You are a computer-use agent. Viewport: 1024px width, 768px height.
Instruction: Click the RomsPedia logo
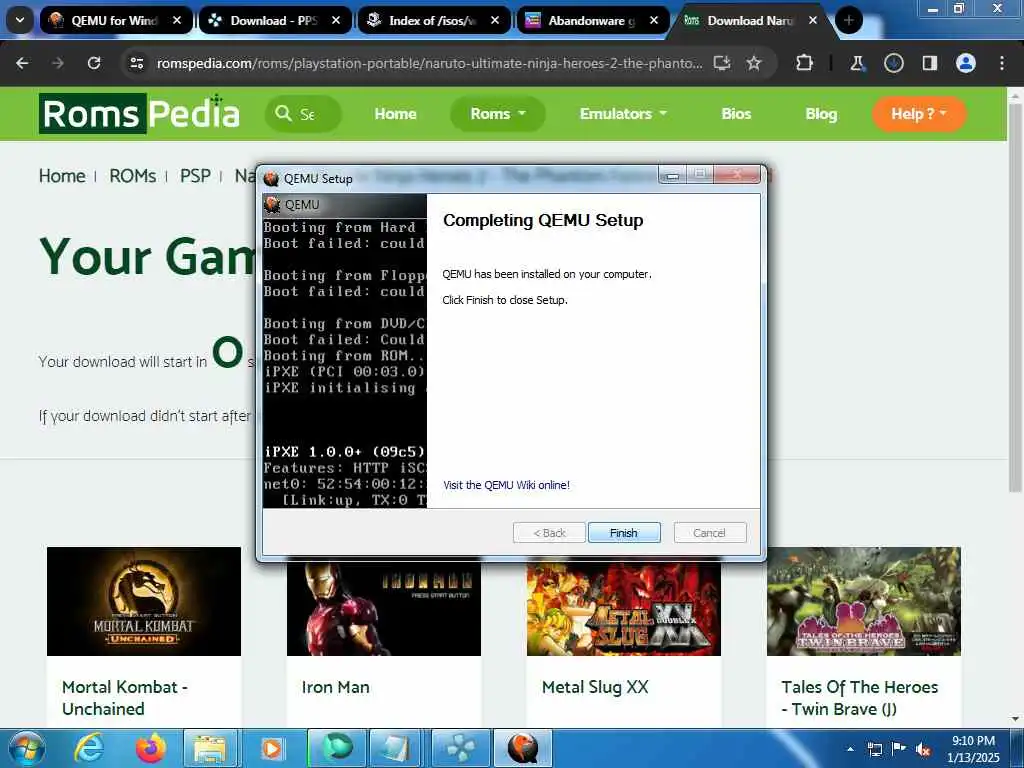click(139, 114)
